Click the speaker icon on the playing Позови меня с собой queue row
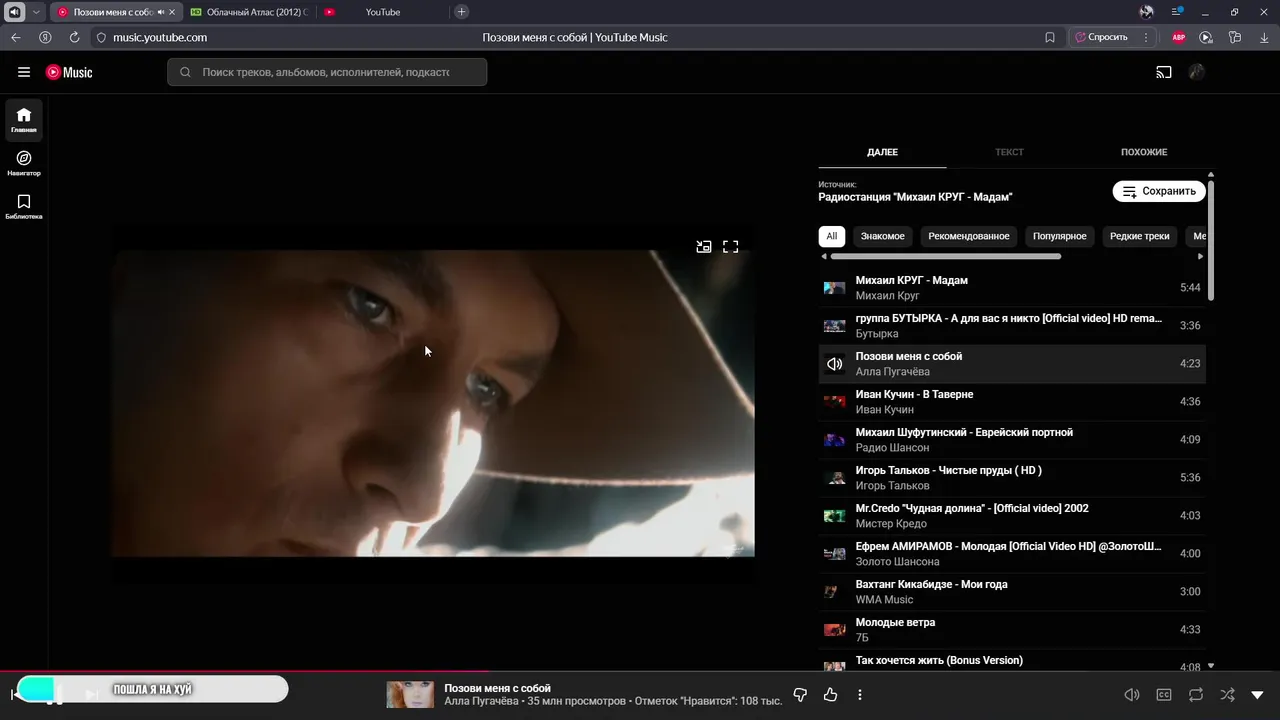The image size is (1280, 720). coord(834,364)
